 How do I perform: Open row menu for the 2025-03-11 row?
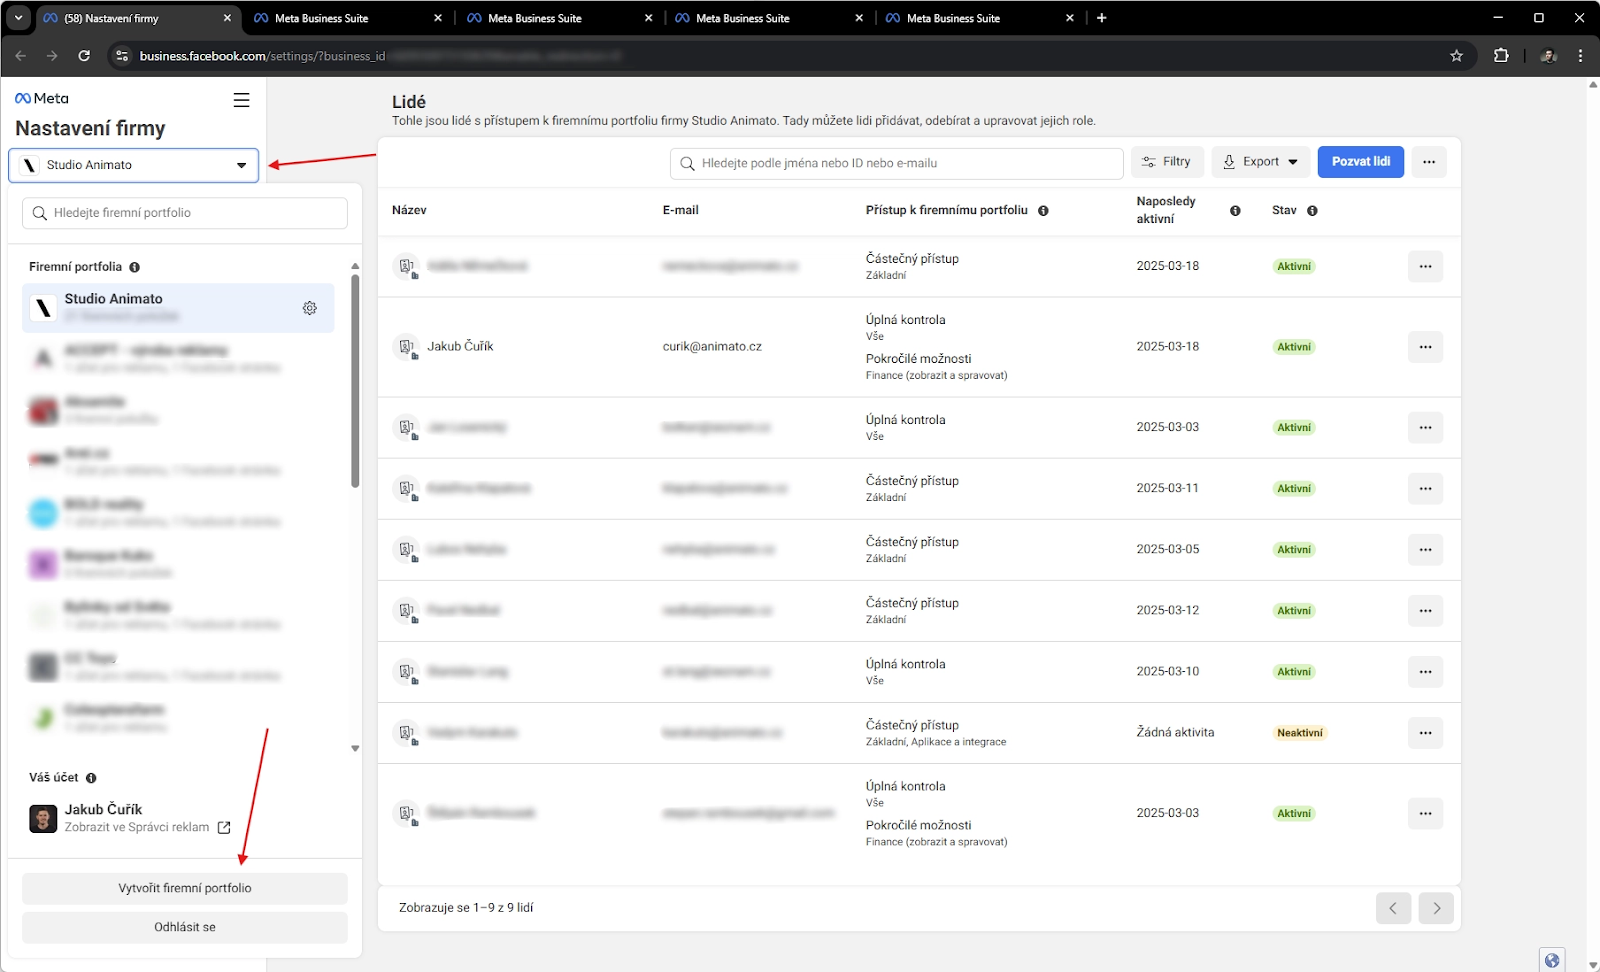[1425, 489]
